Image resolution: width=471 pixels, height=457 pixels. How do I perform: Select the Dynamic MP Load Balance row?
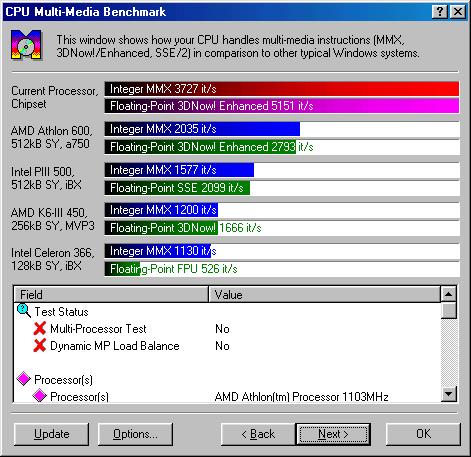click(x=227, y=346)
